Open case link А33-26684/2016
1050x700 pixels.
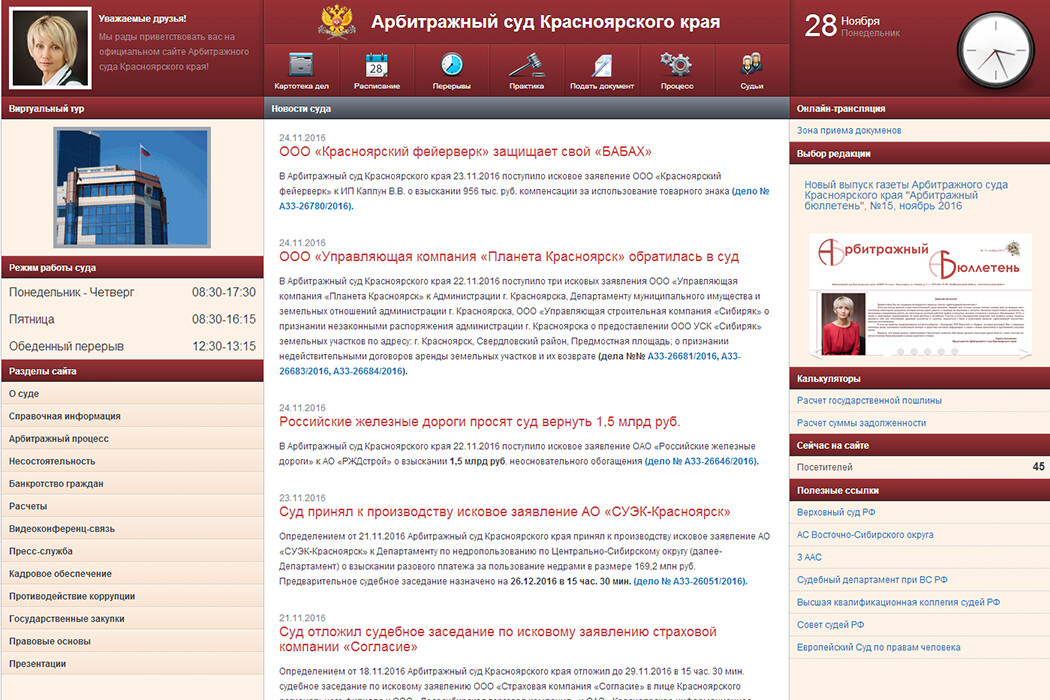[368, 371]
